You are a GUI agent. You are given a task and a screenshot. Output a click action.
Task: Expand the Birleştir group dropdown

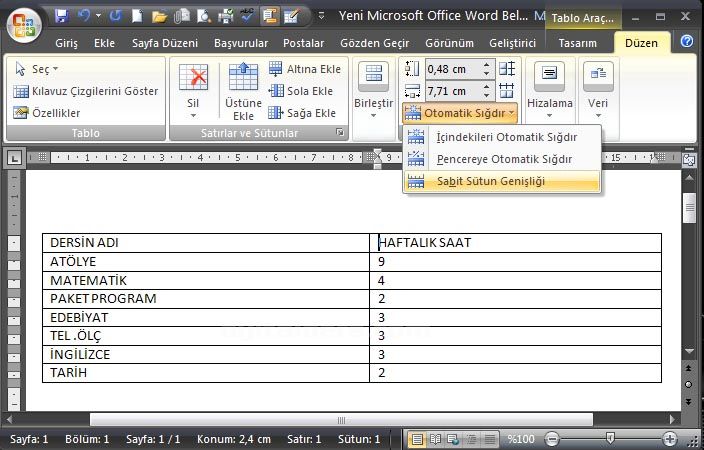click(374, 92)
